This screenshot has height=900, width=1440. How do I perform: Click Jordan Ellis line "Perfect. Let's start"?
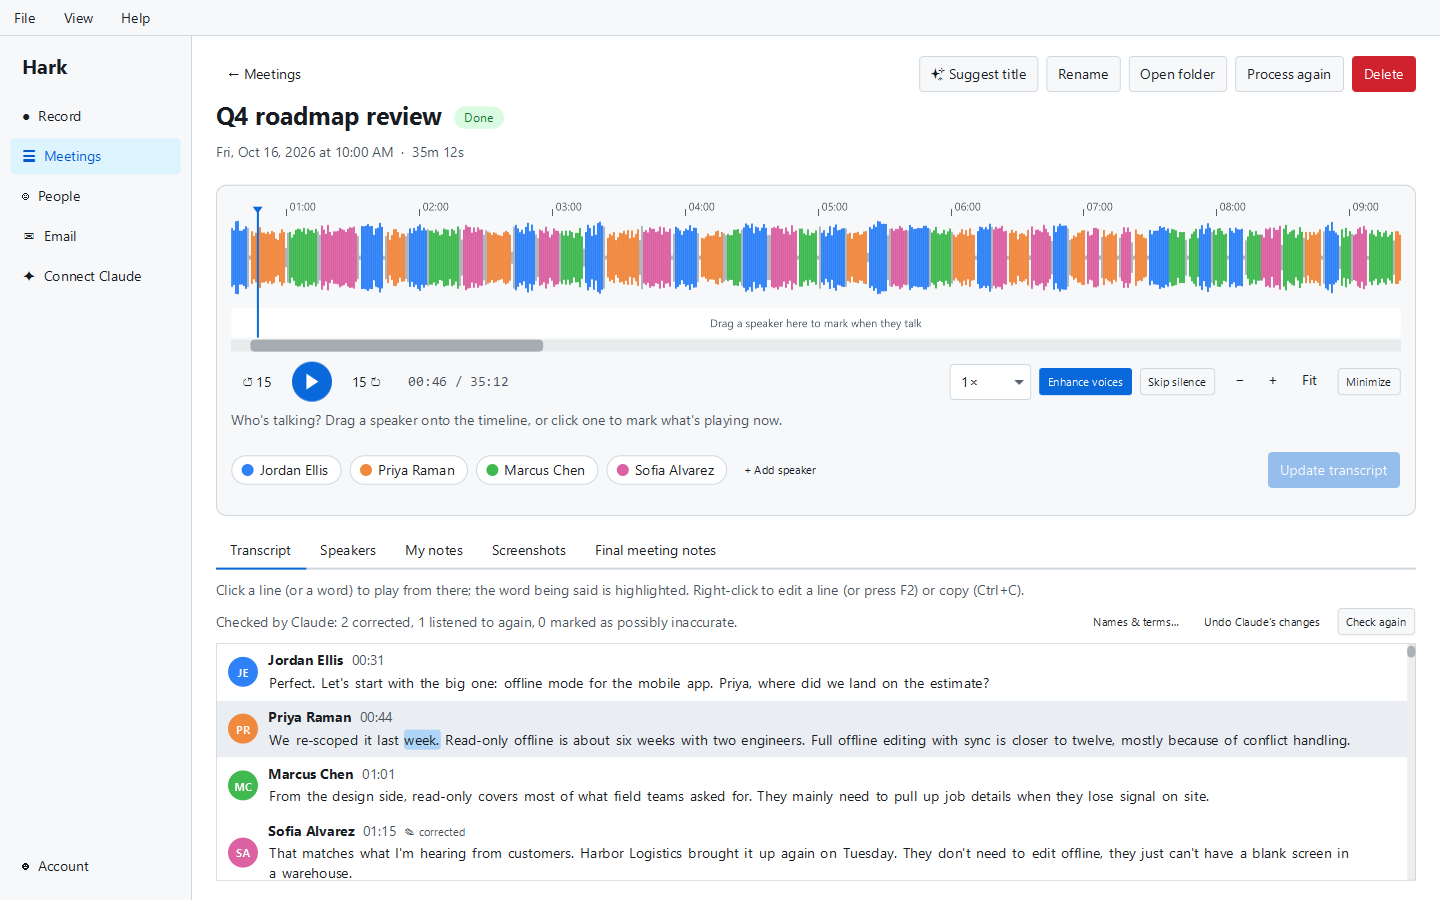tap(628, 683)
